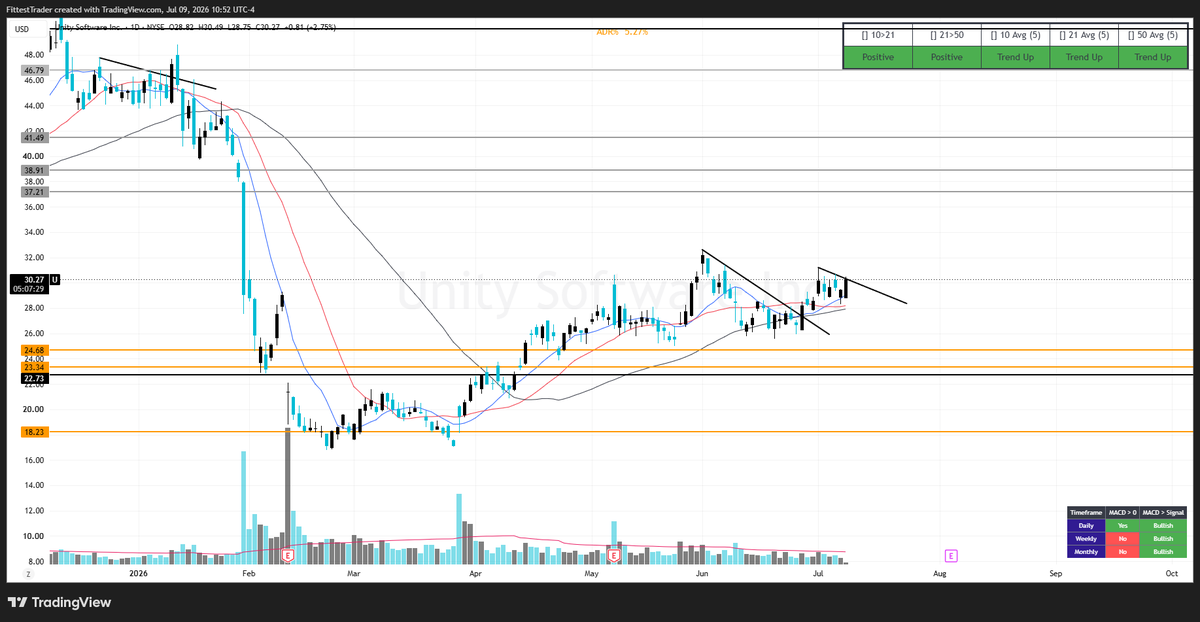Click the 46.79 price level label
Viewport: 1200px width, 622px height.
(35, 71)
